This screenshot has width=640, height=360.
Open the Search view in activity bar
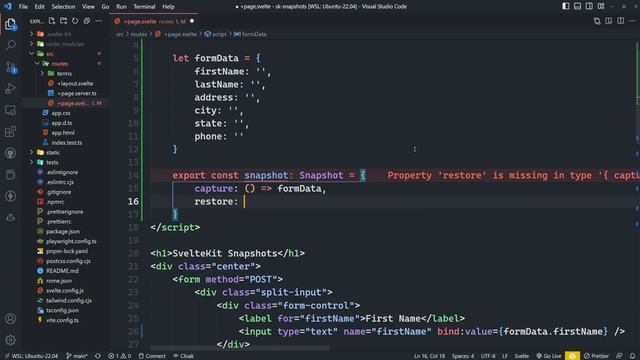(x=11, y=45)
